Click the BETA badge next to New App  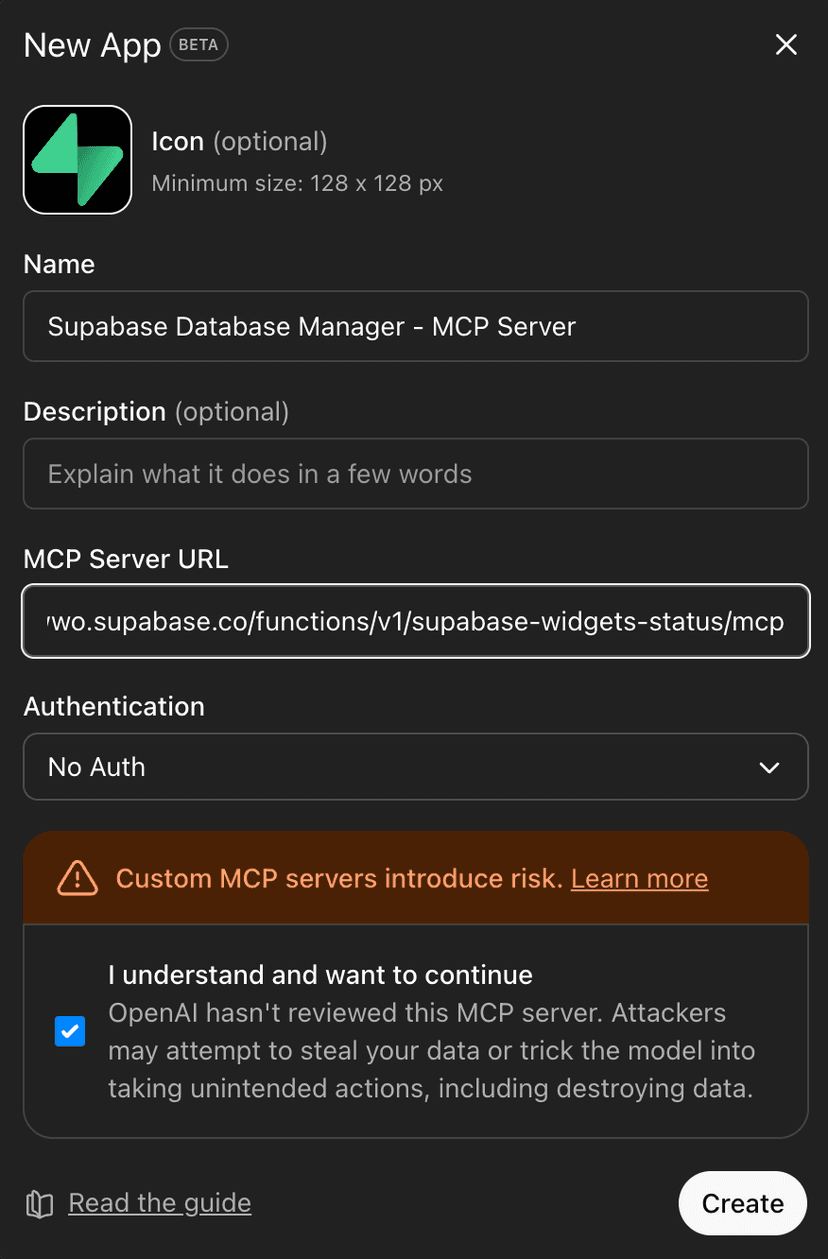click(x=198, y=44)
